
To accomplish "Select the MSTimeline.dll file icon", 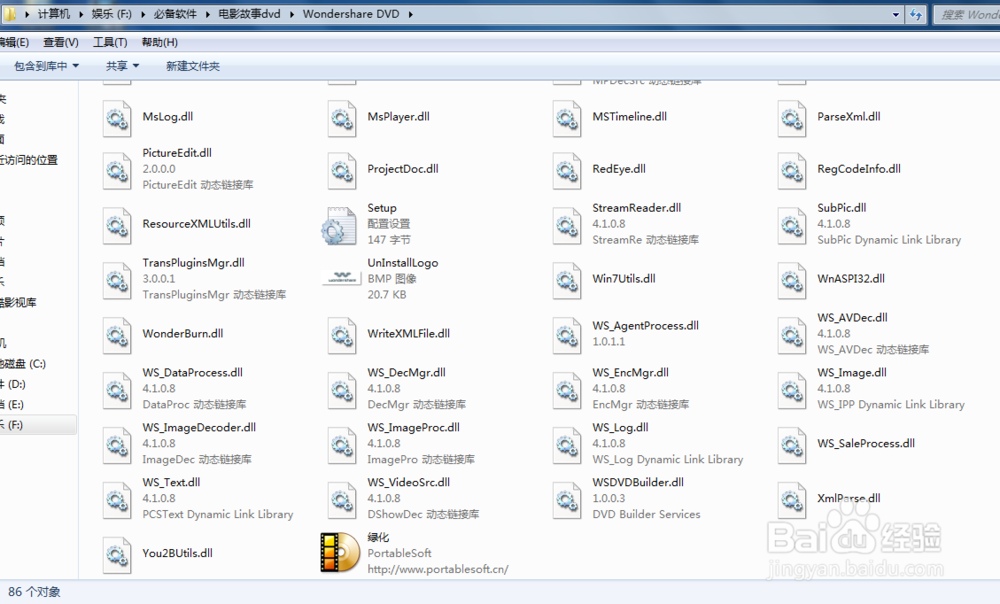I will (x=567, y=119).
